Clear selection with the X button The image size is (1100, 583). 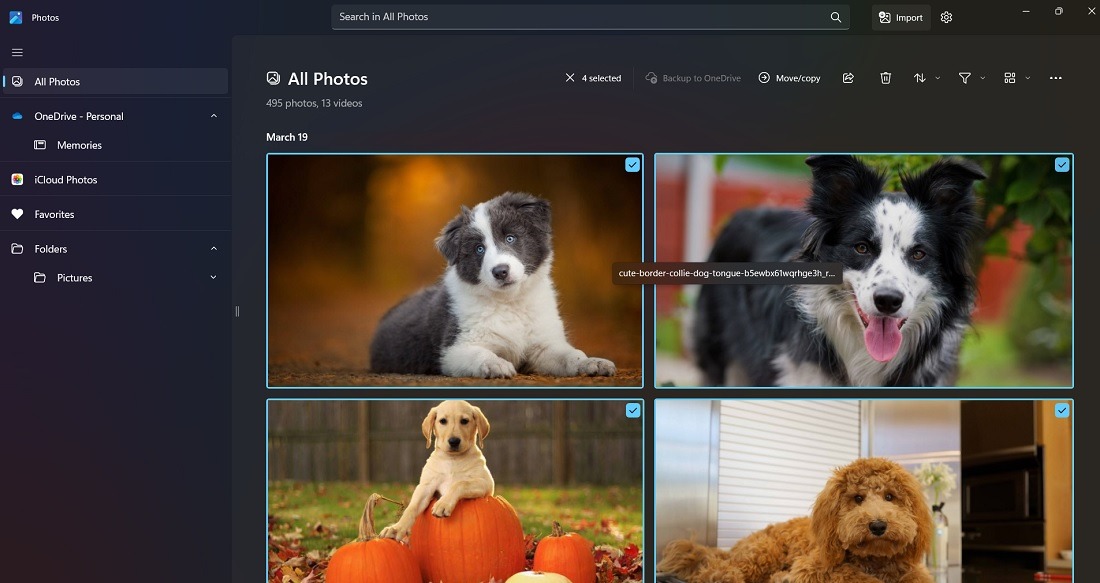click(x=570, y=77)
